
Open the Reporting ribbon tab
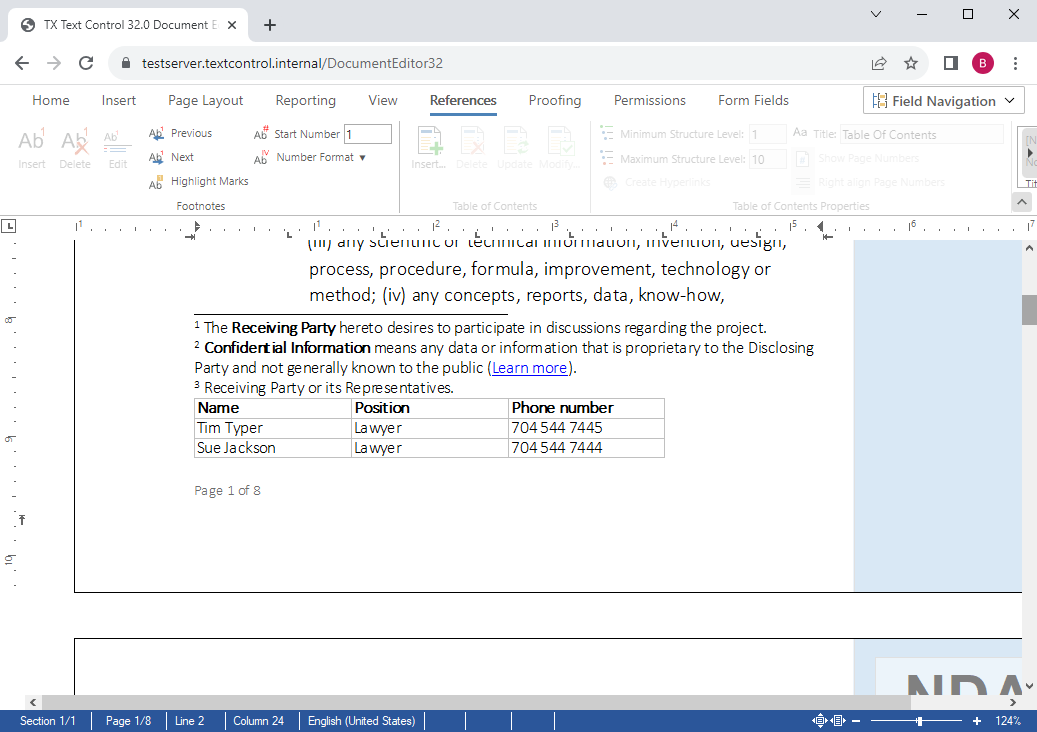[x=305, y=100]
